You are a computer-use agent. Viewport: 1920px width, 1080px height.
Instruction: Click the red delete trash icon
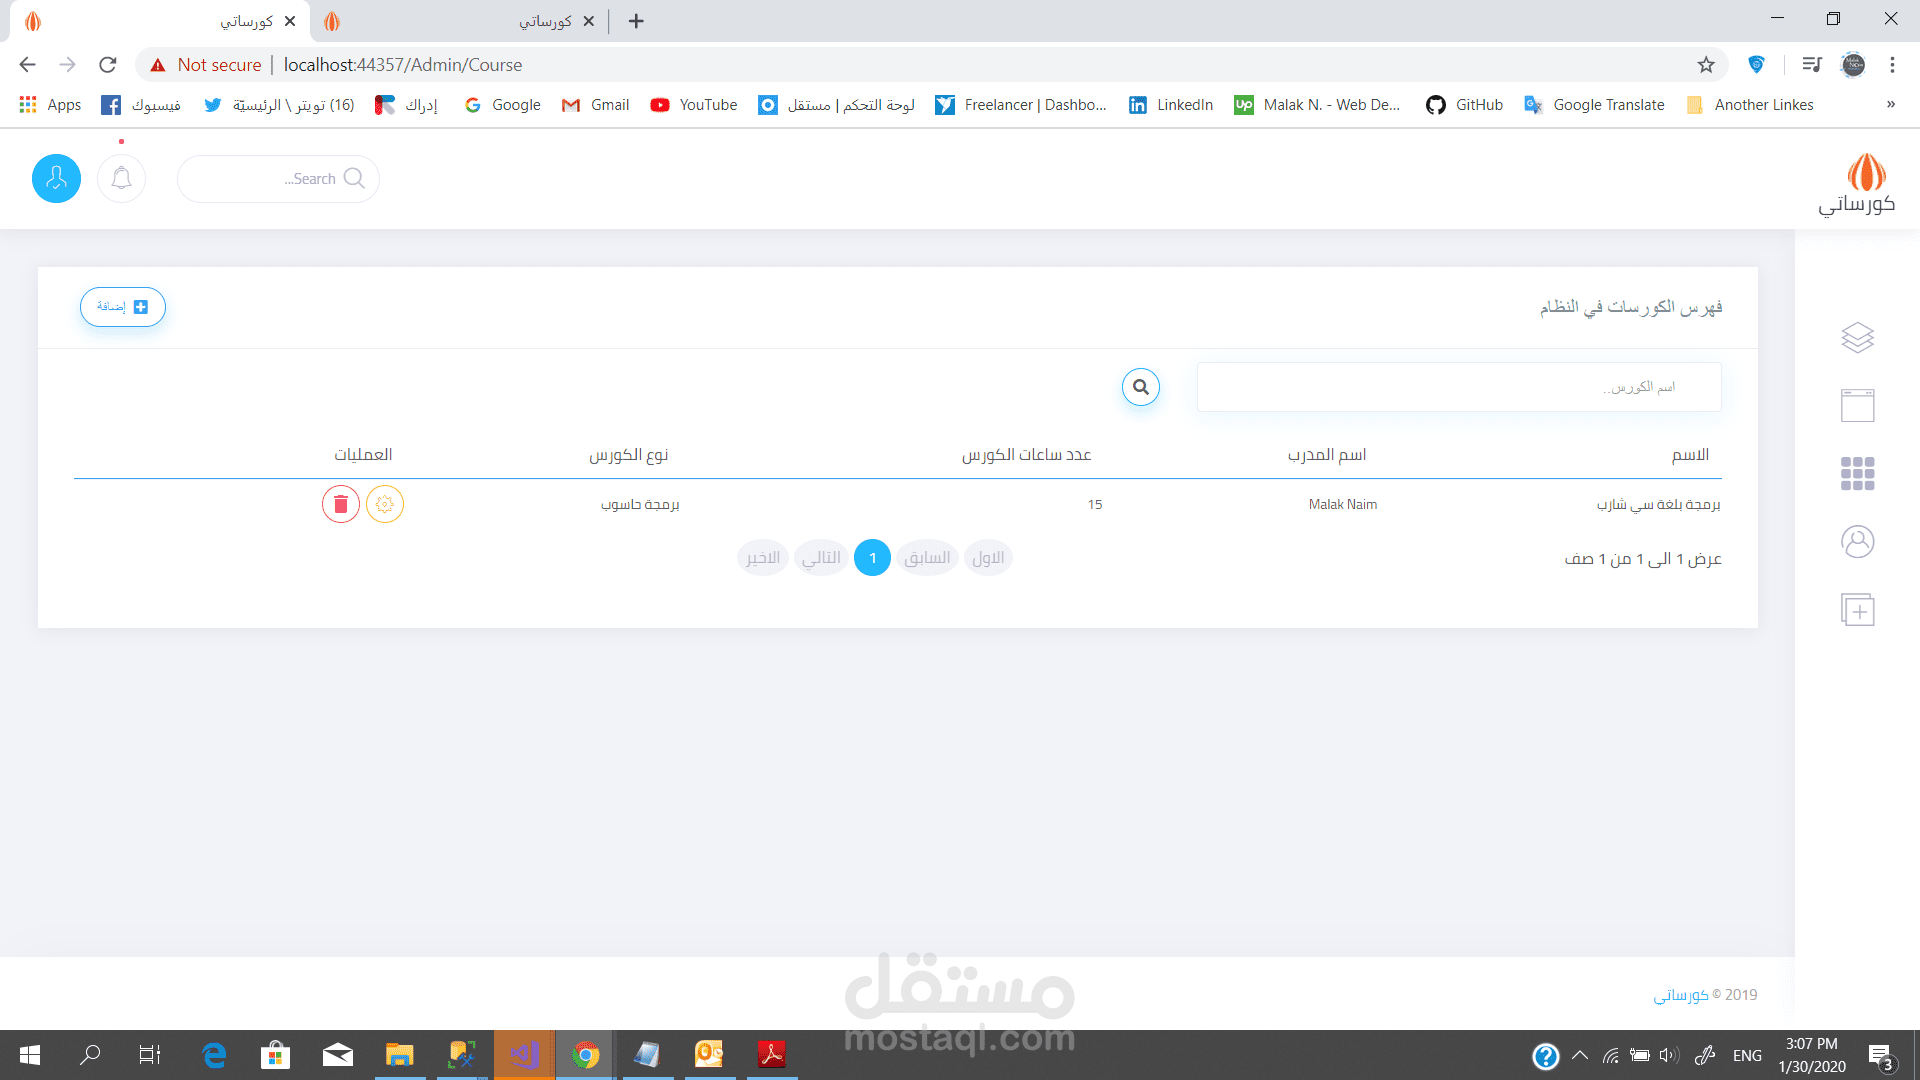pos(340,504)
